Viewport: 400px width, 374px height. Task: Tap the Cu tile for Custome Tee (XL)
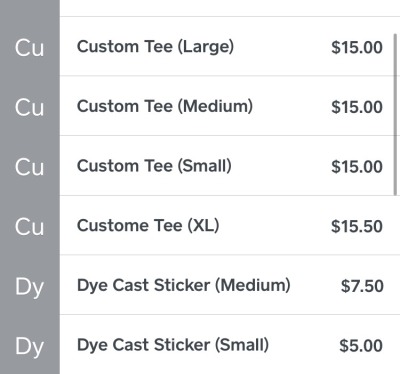point(30,225)
